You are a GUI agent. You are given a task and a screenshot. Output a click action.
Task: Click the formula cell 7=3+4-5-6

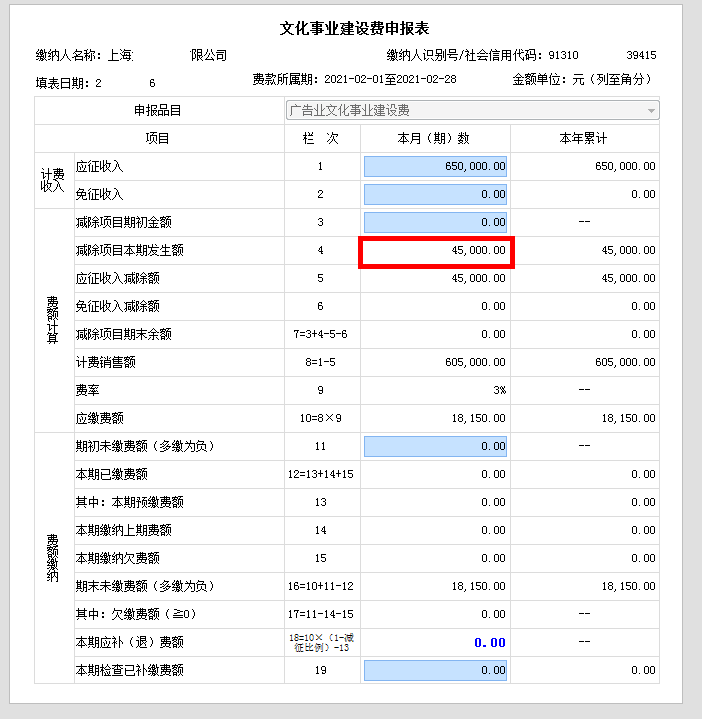[321, 334]
